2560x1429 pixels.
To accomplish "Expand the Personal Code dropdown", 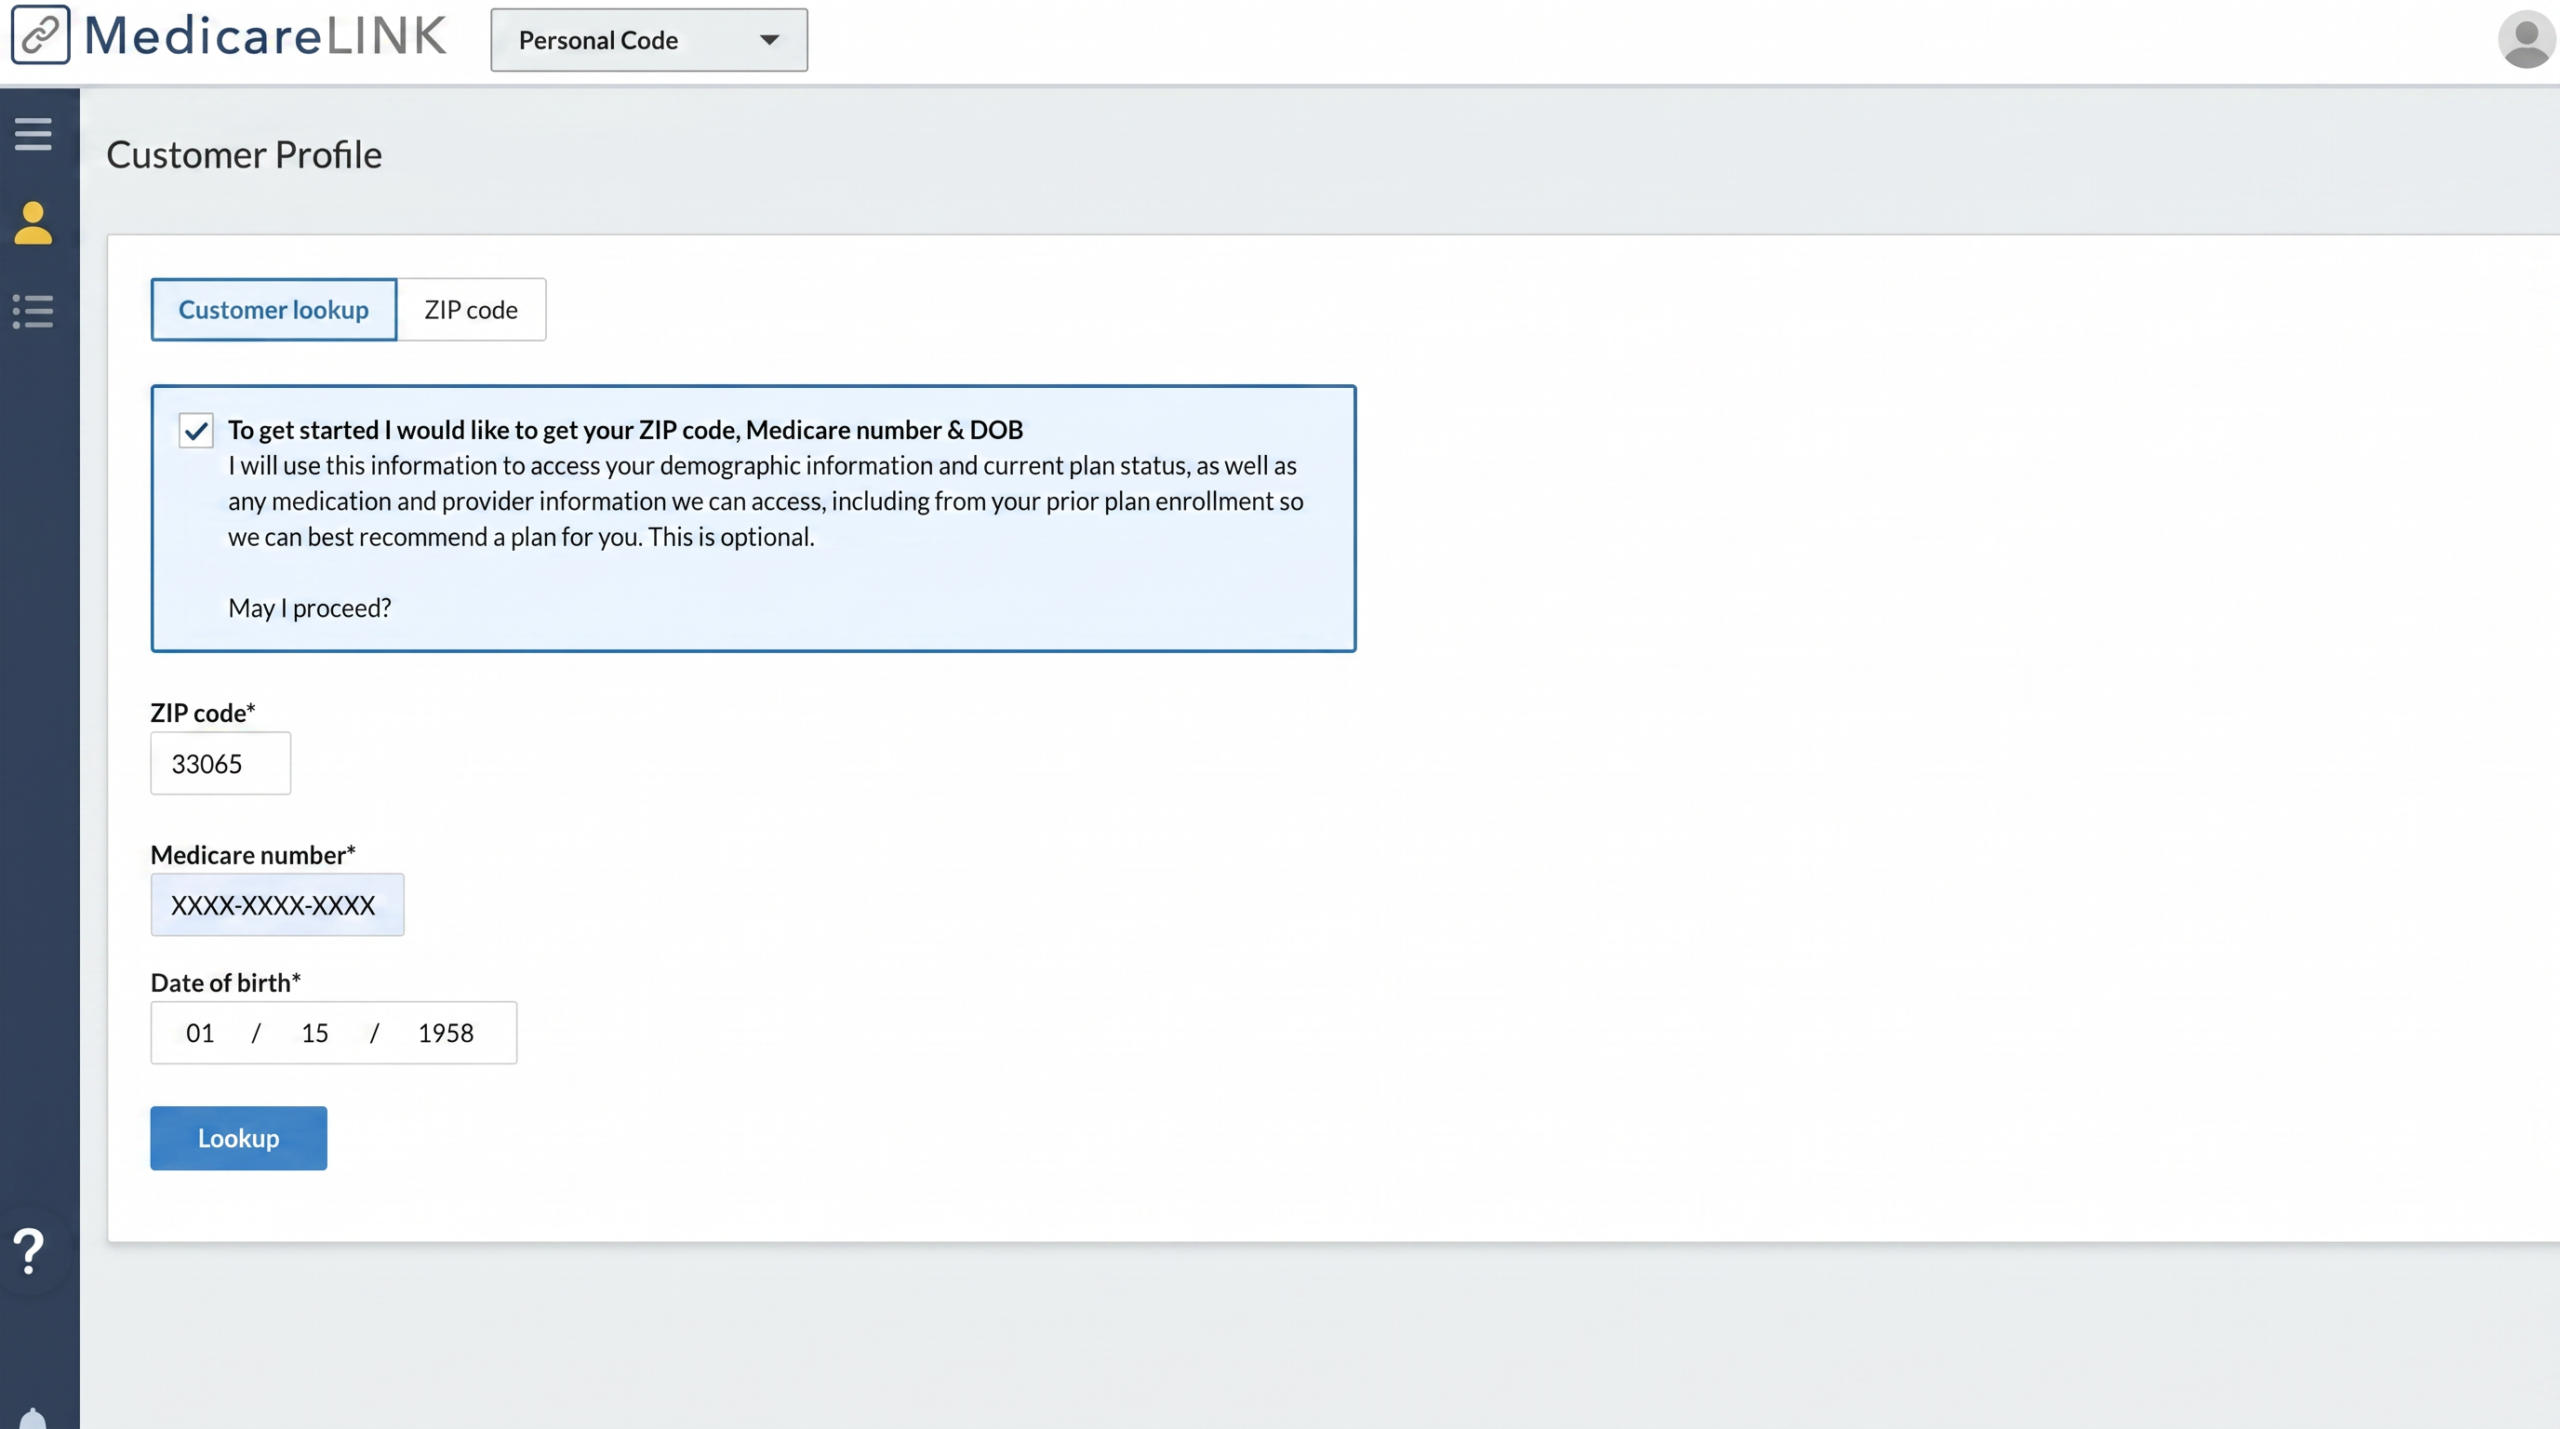I will pos(649,40).
